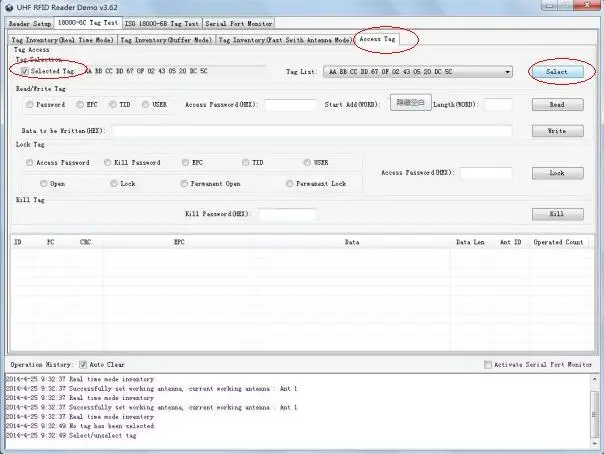This screenshot has width=604, height=454.
Task: Select Access Password radio in Lock Tag
Action: click(30, 163)
